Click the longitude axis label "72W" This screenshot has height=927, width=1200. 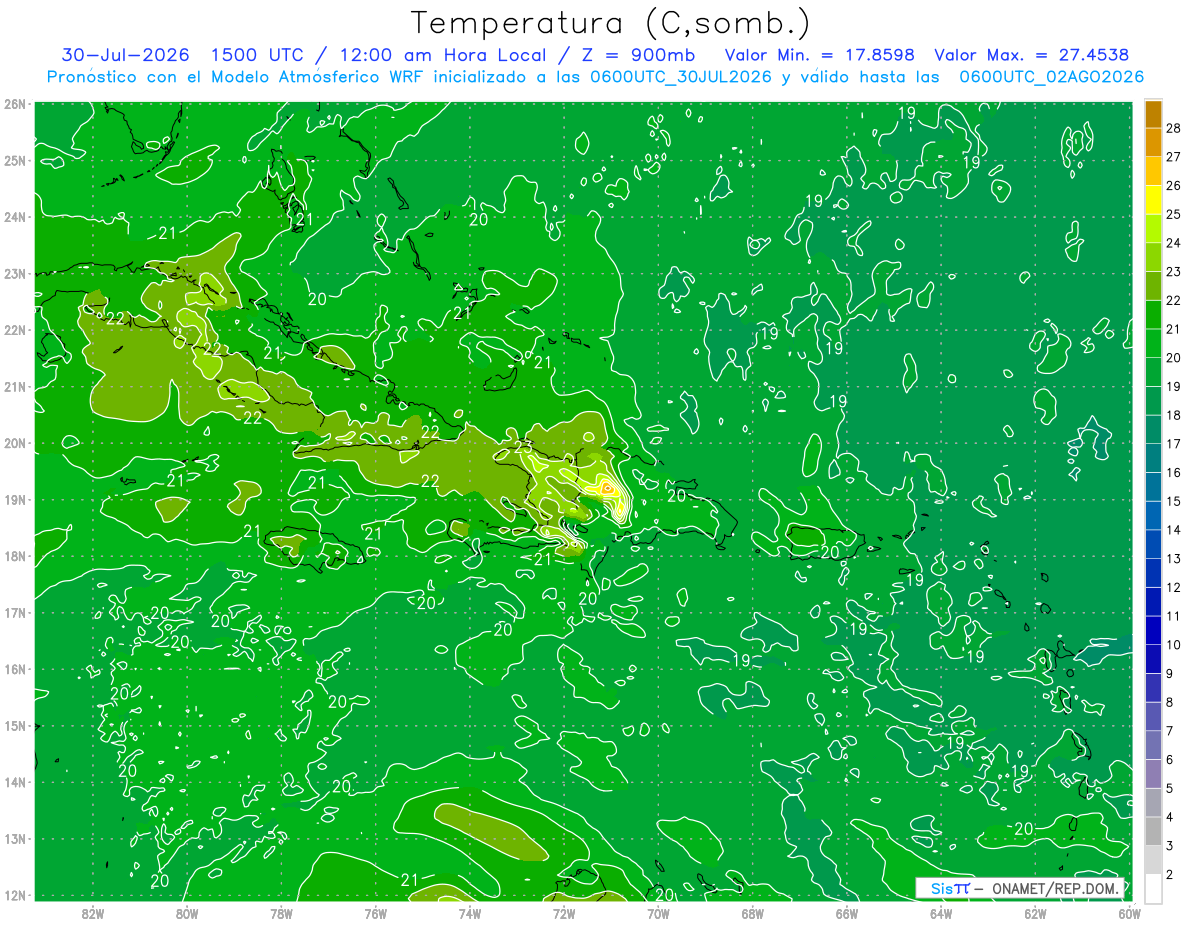point(564,913)
